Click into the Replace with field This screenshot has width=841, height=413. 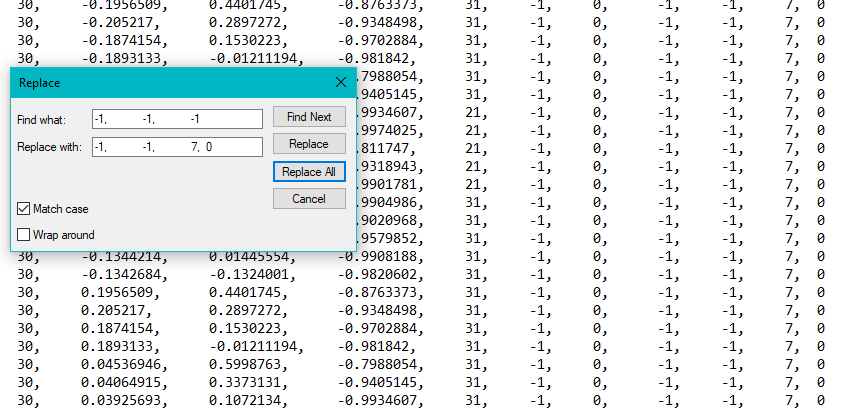click(176, 147)
